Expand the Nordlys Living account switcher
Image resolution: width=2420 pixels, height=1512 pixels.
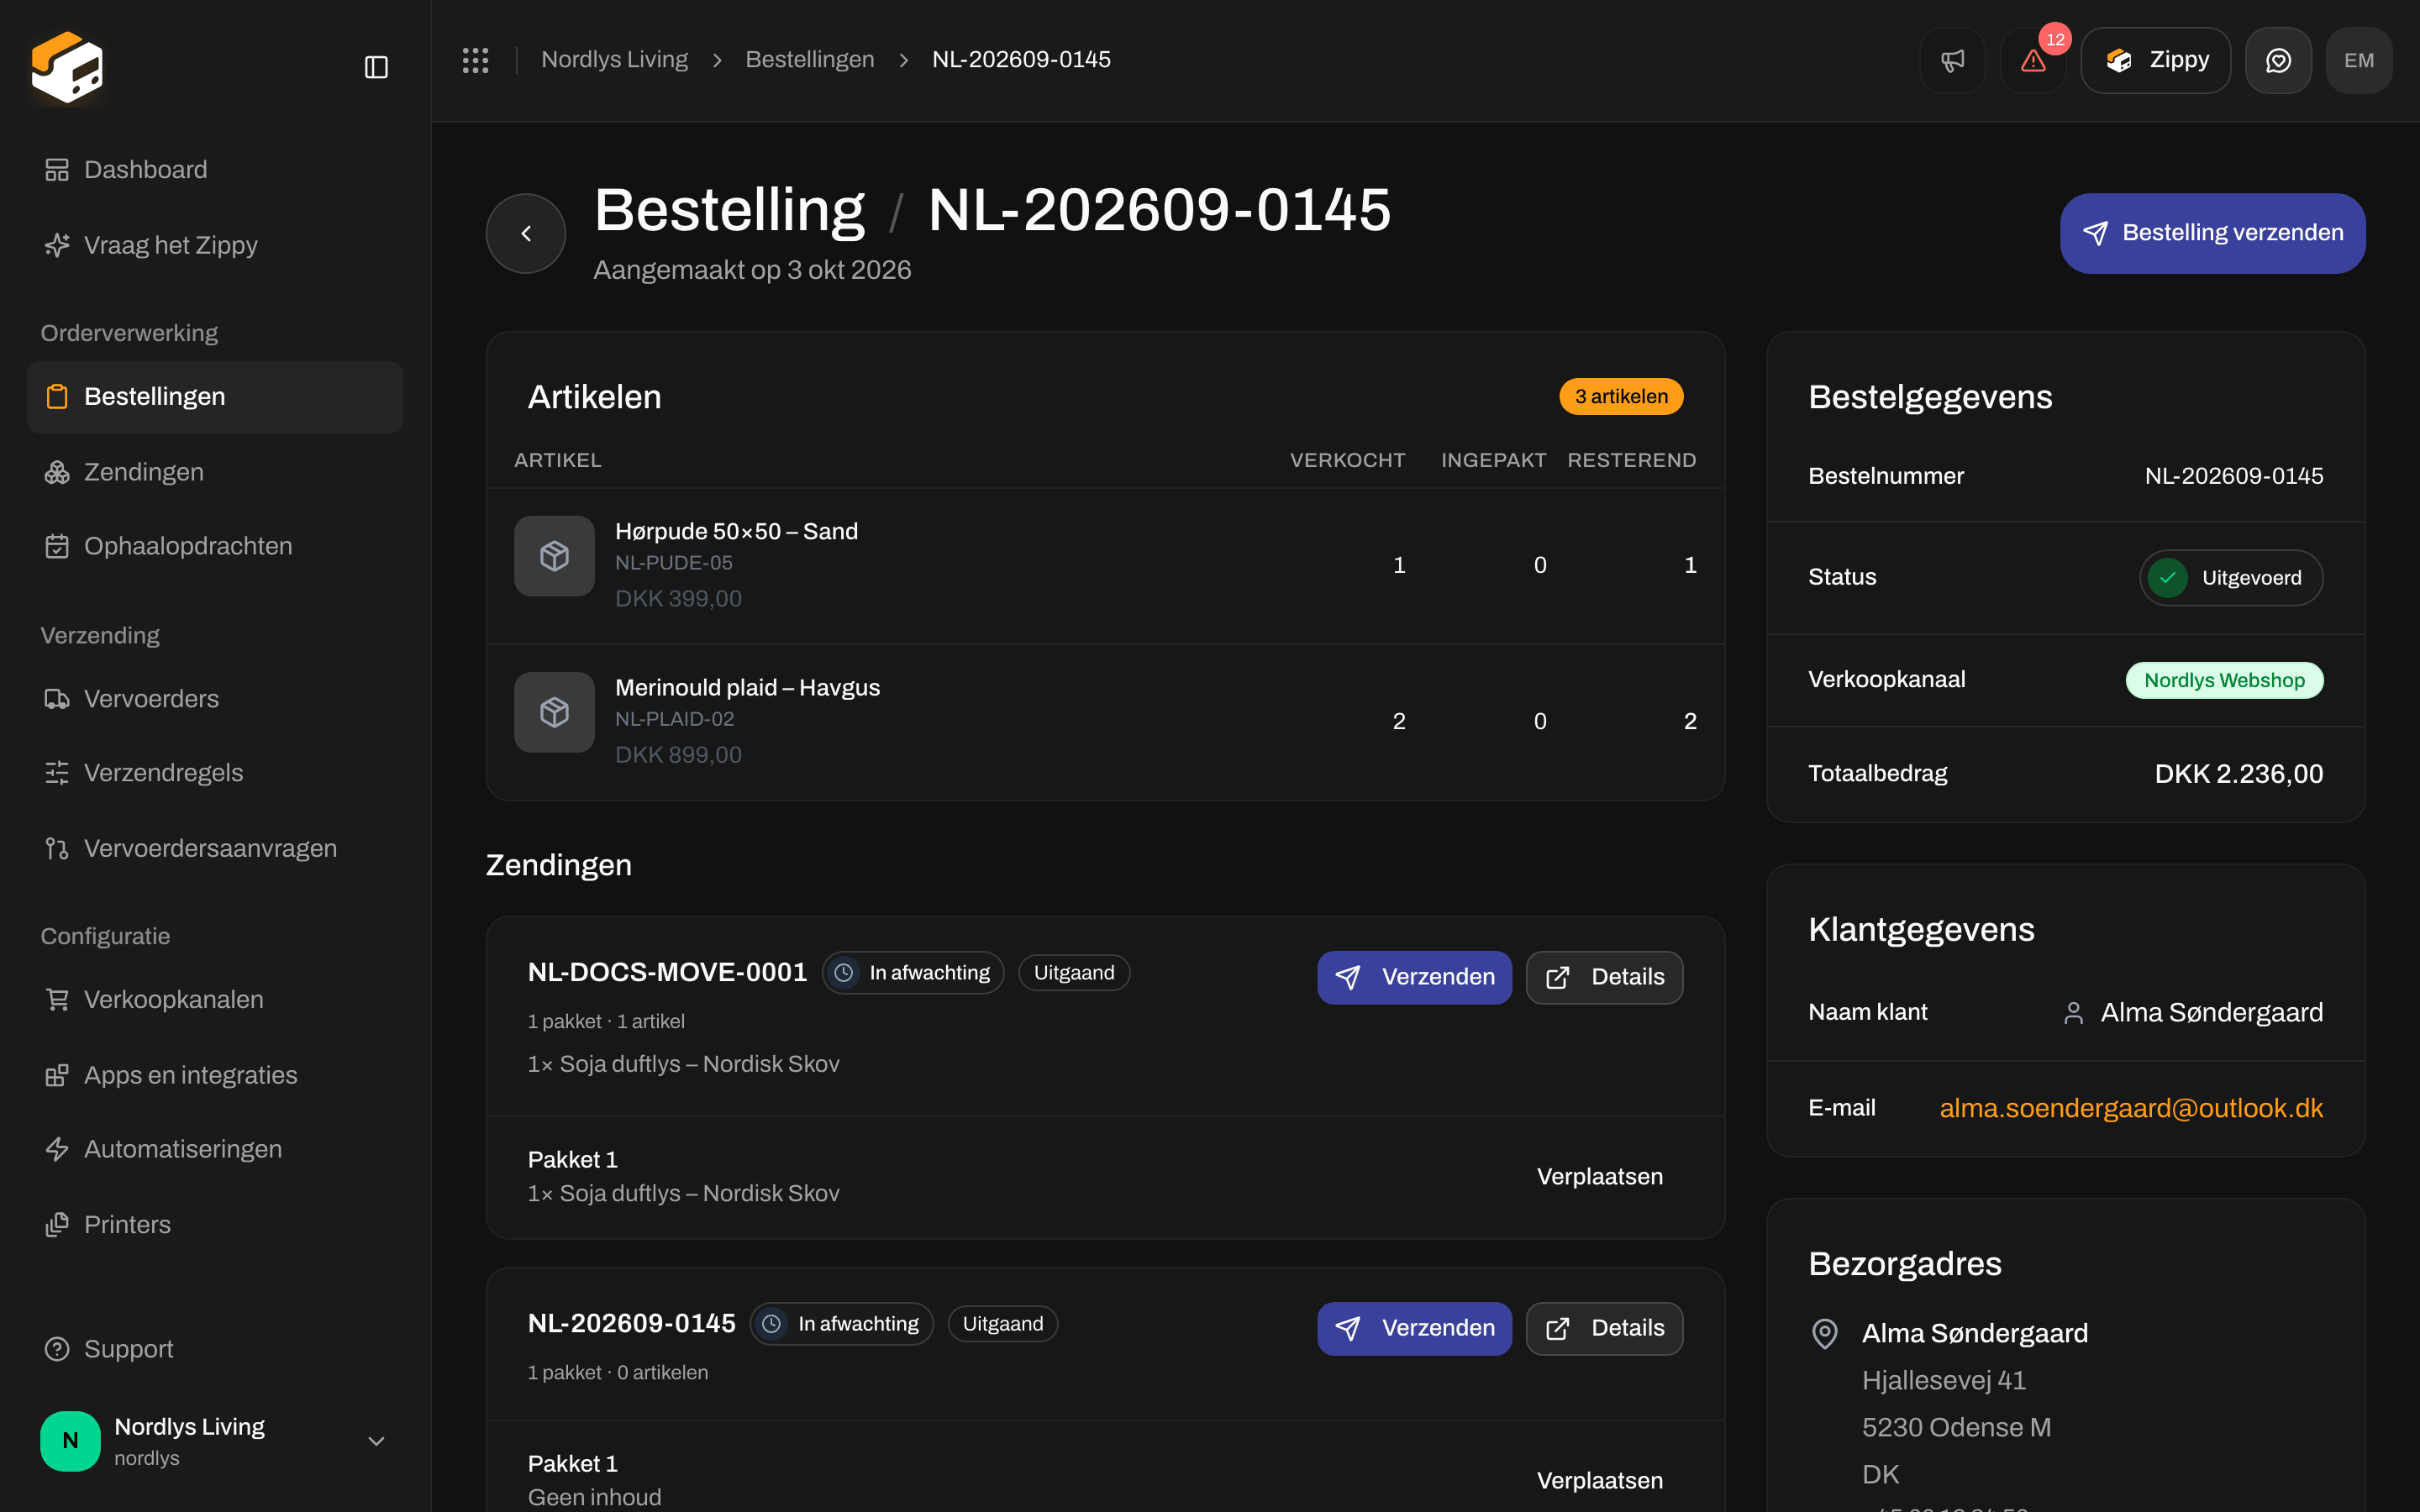pos(215,1441)
